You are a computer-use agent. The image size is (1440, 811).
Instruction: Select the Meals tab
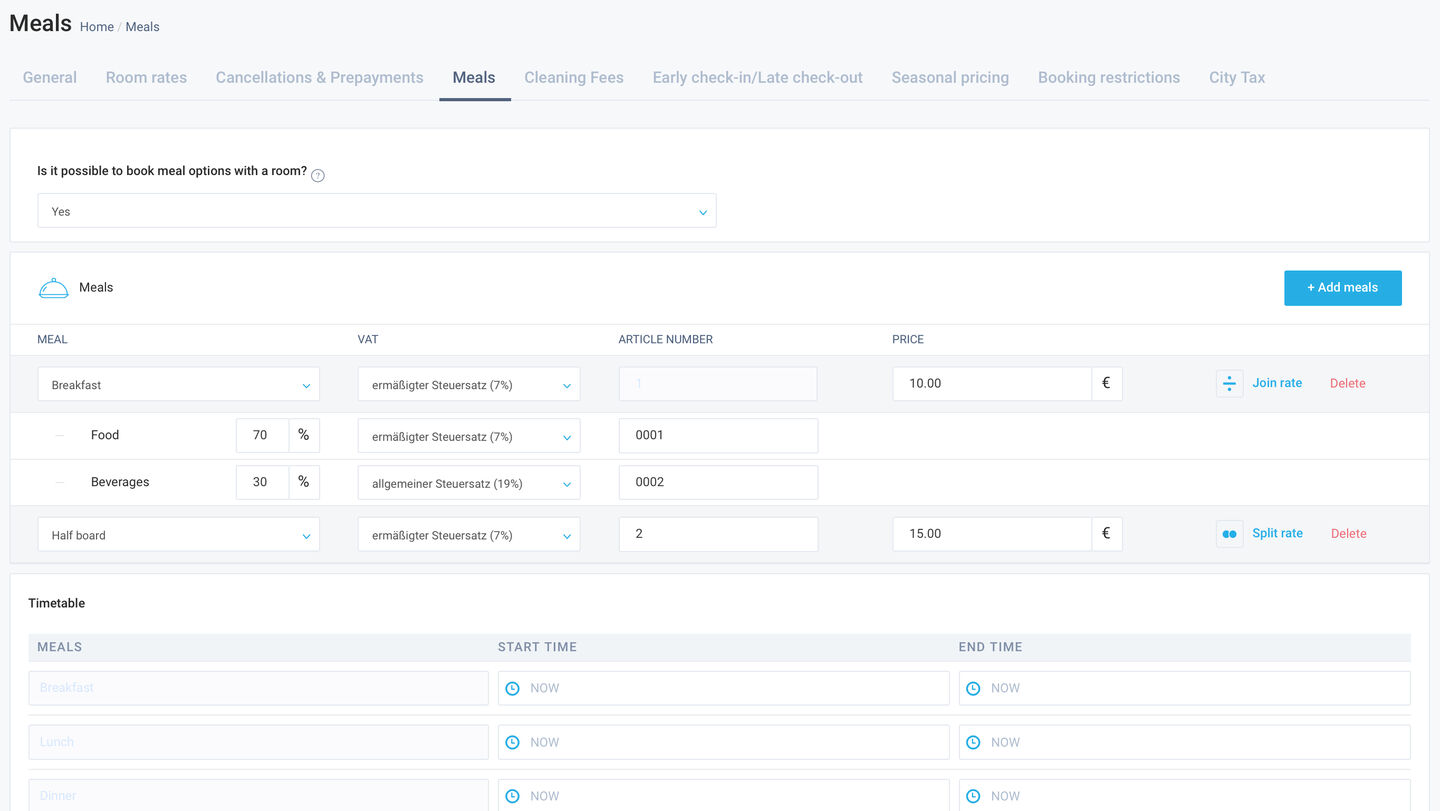[x=474, y=77]
